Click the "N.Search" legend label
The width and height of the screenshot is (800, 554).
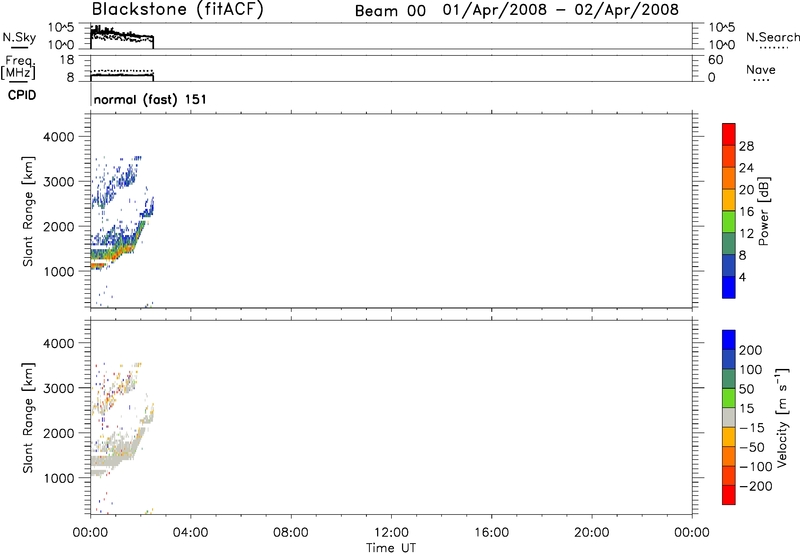pyautogui.click(x=772, y=37)
